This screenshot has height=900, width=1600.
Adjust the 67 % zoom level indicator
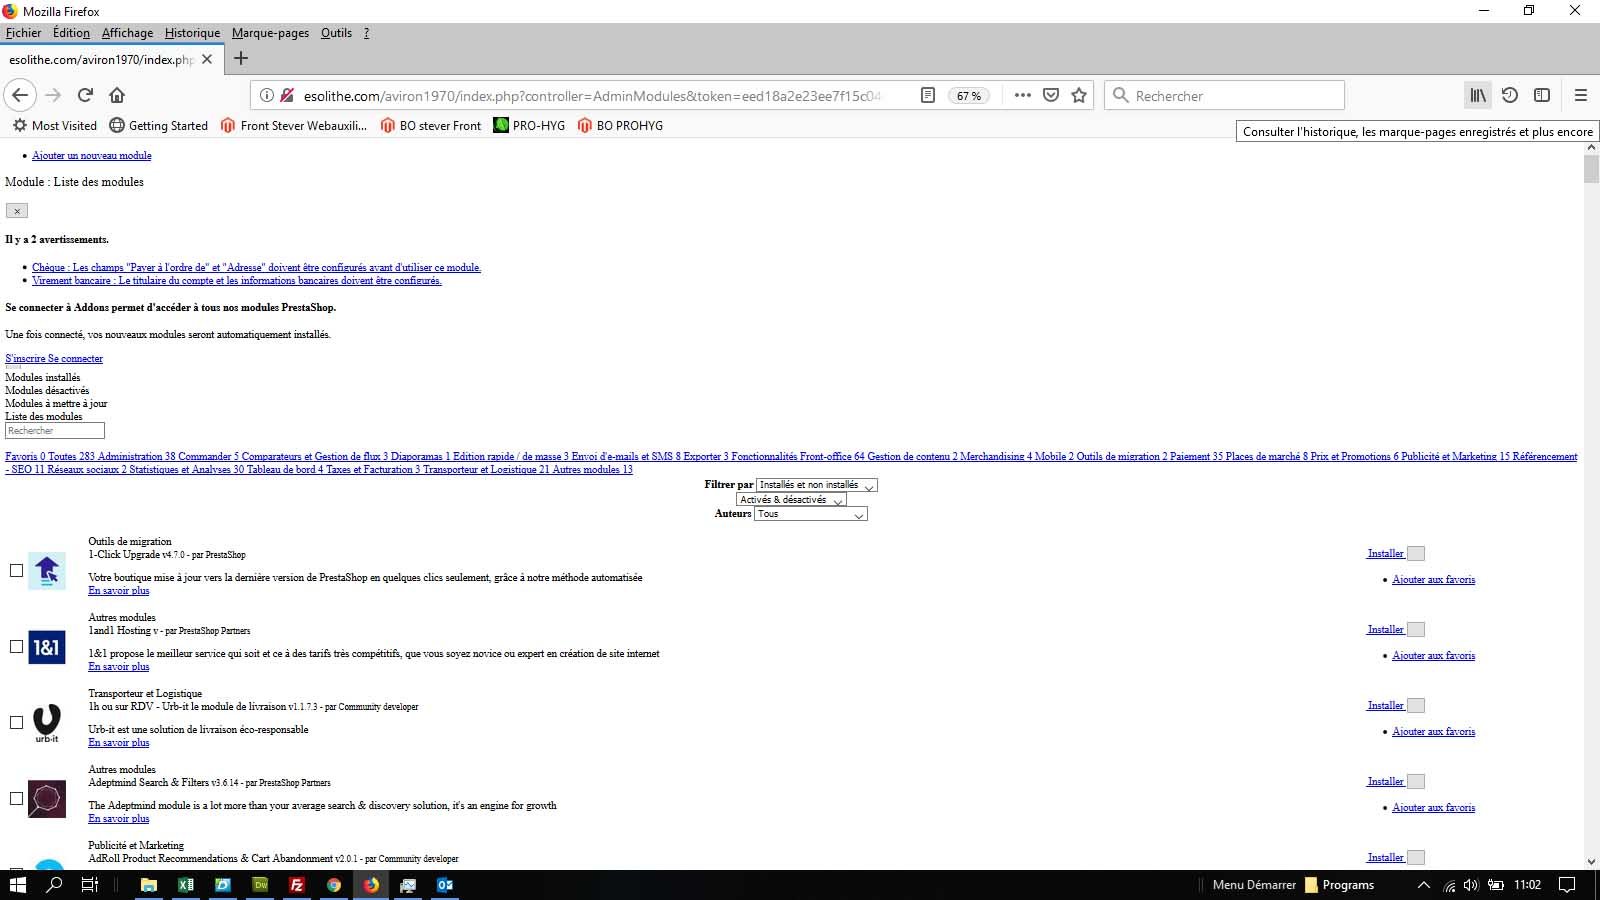tap(968, 96)
